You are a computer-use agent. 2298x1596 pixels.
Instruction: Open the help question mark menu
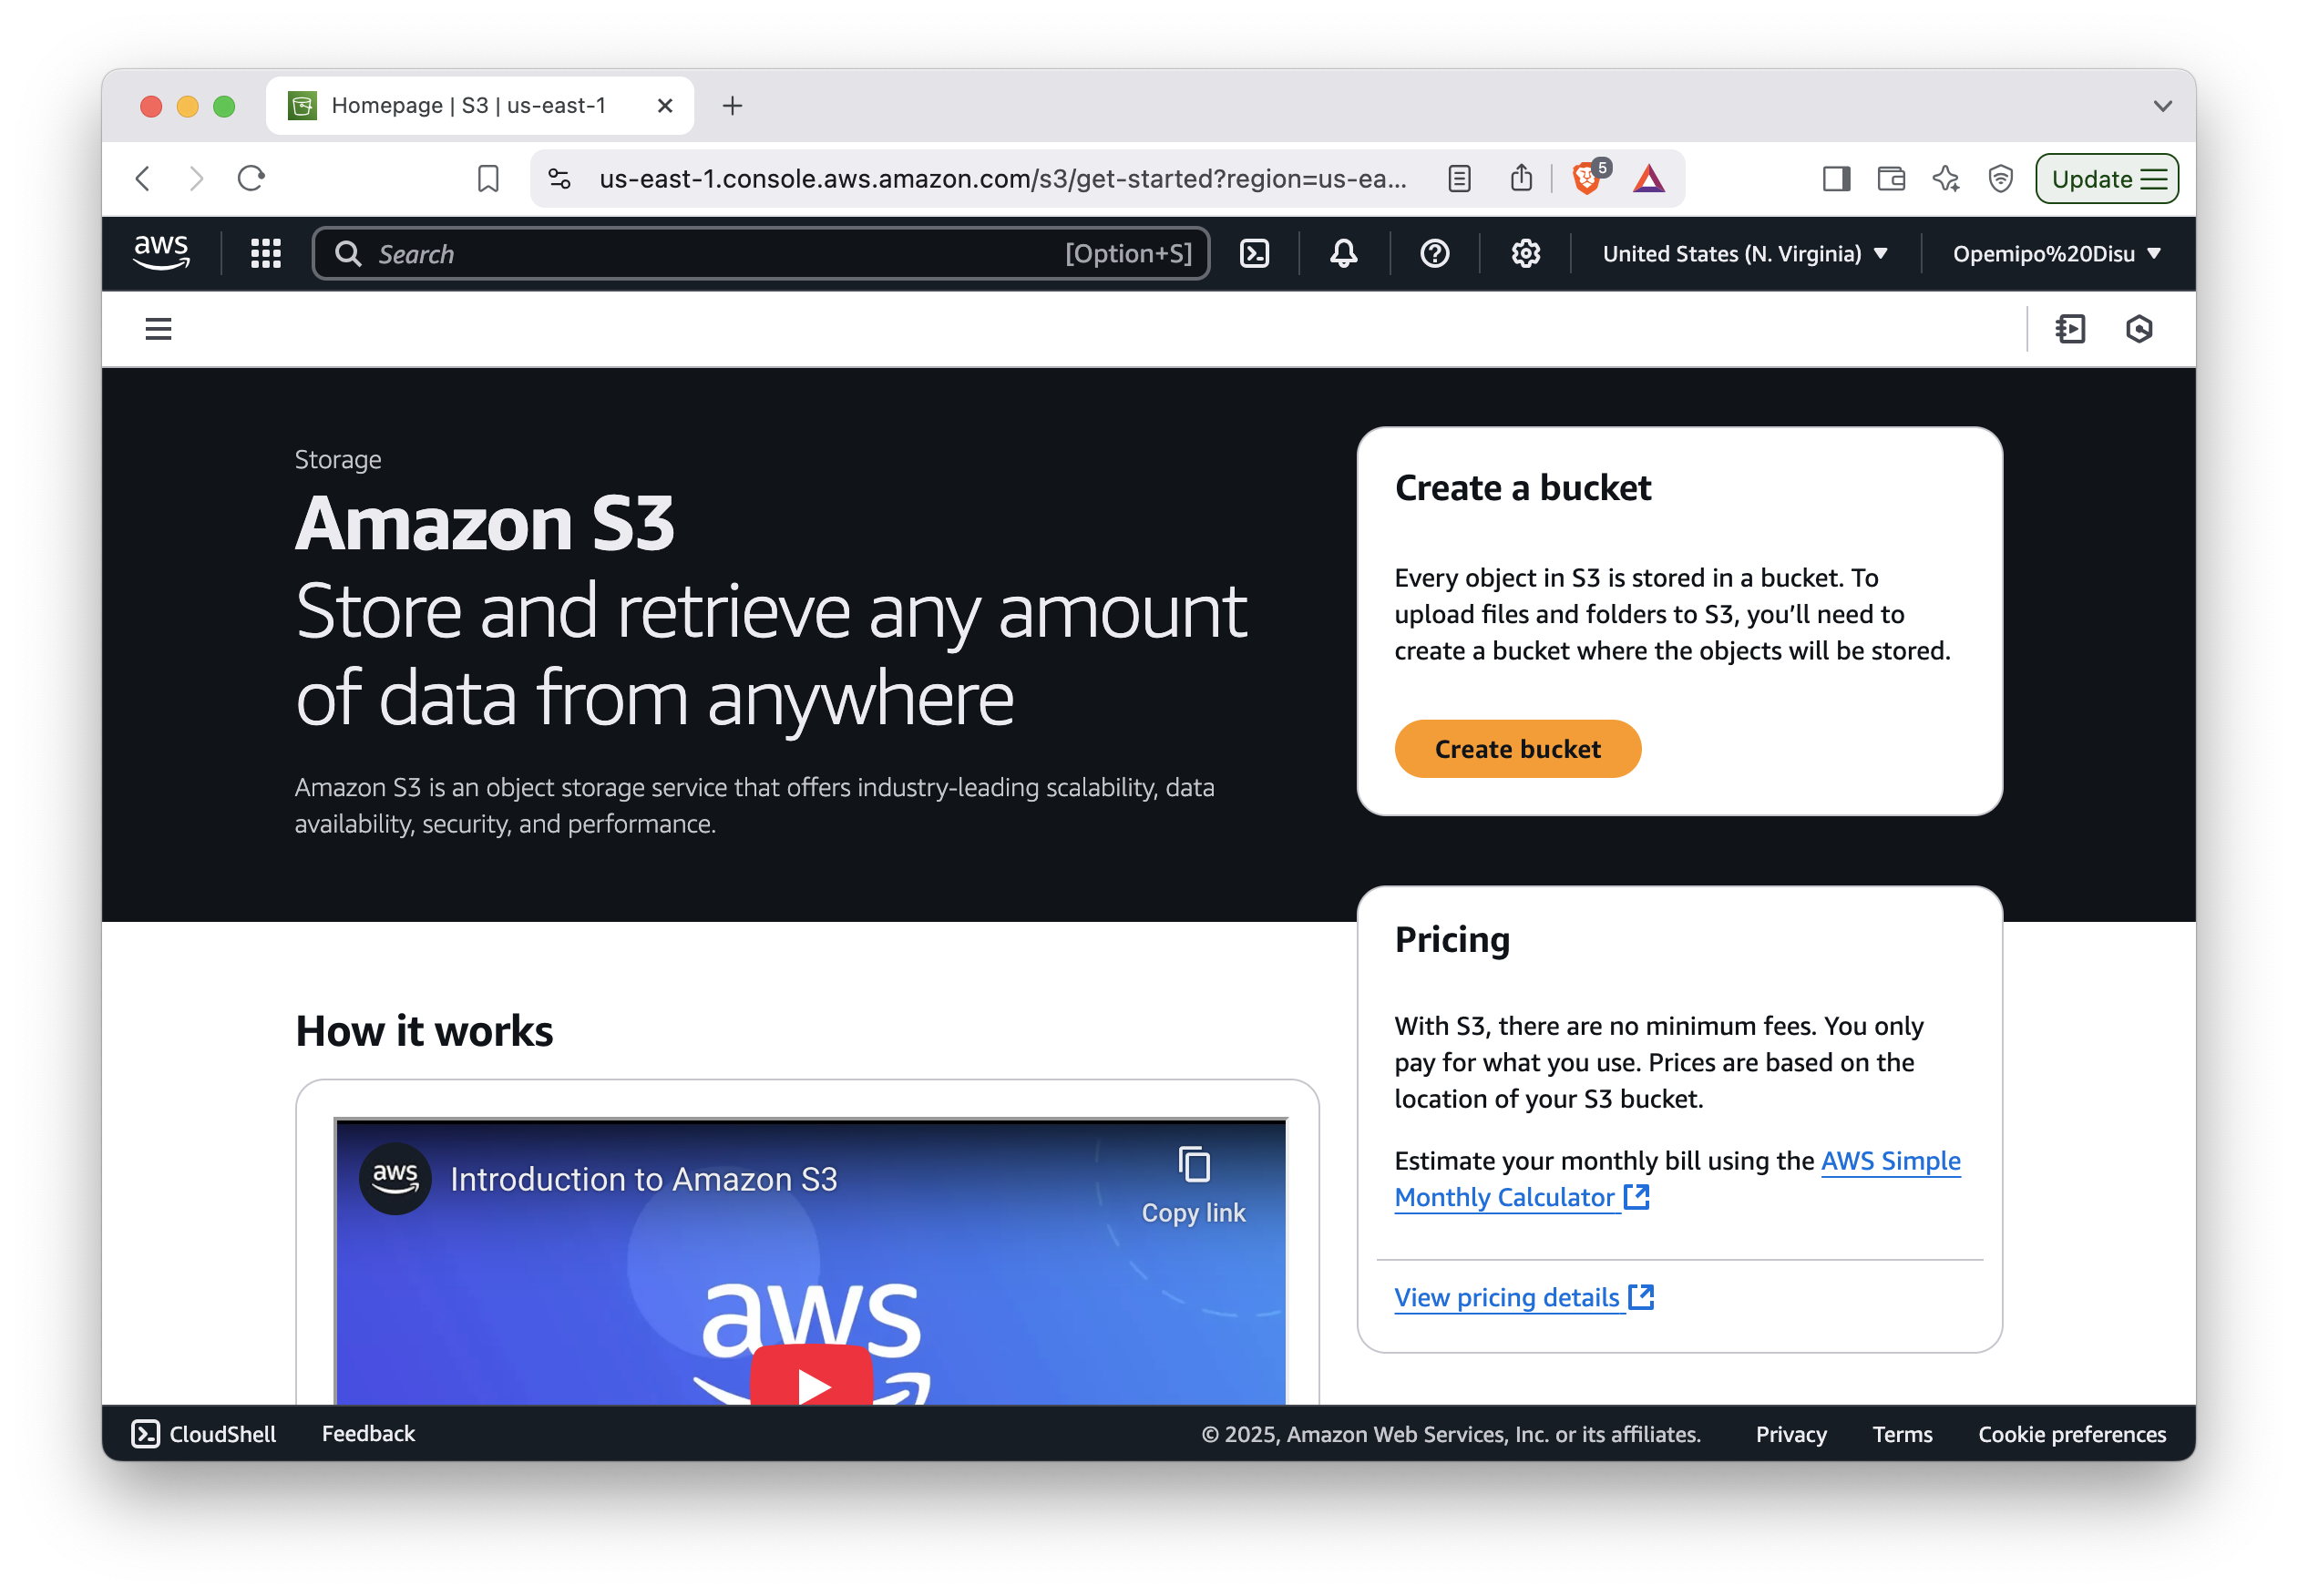pos(1434,254)
